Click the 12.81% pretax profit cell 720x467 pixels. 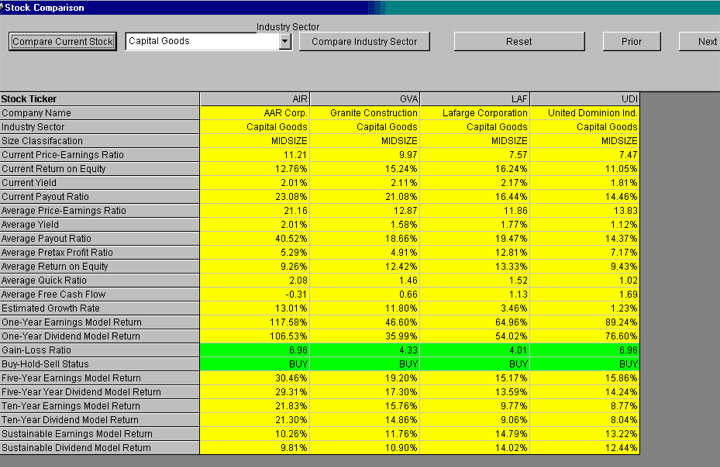click(x=475, y=253)
